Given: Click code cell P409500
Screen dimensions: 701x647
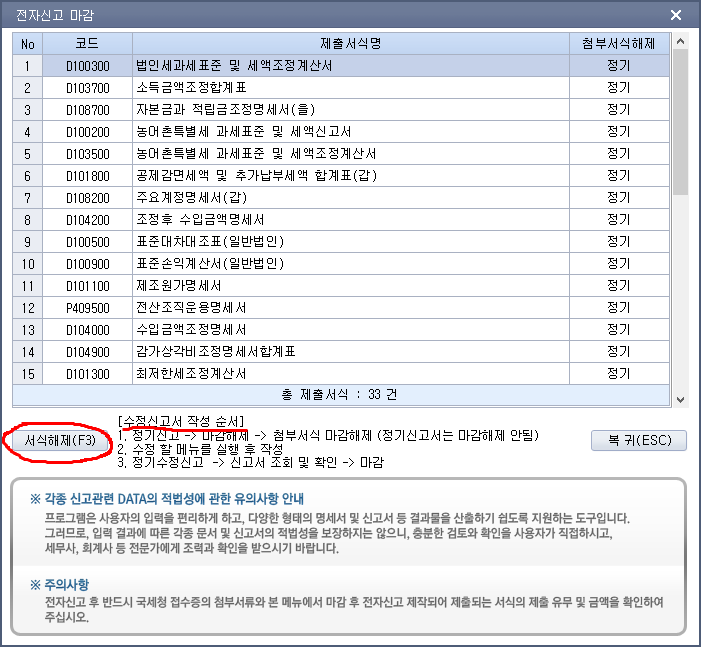Looking at the screenshot, I should point(88,308).
